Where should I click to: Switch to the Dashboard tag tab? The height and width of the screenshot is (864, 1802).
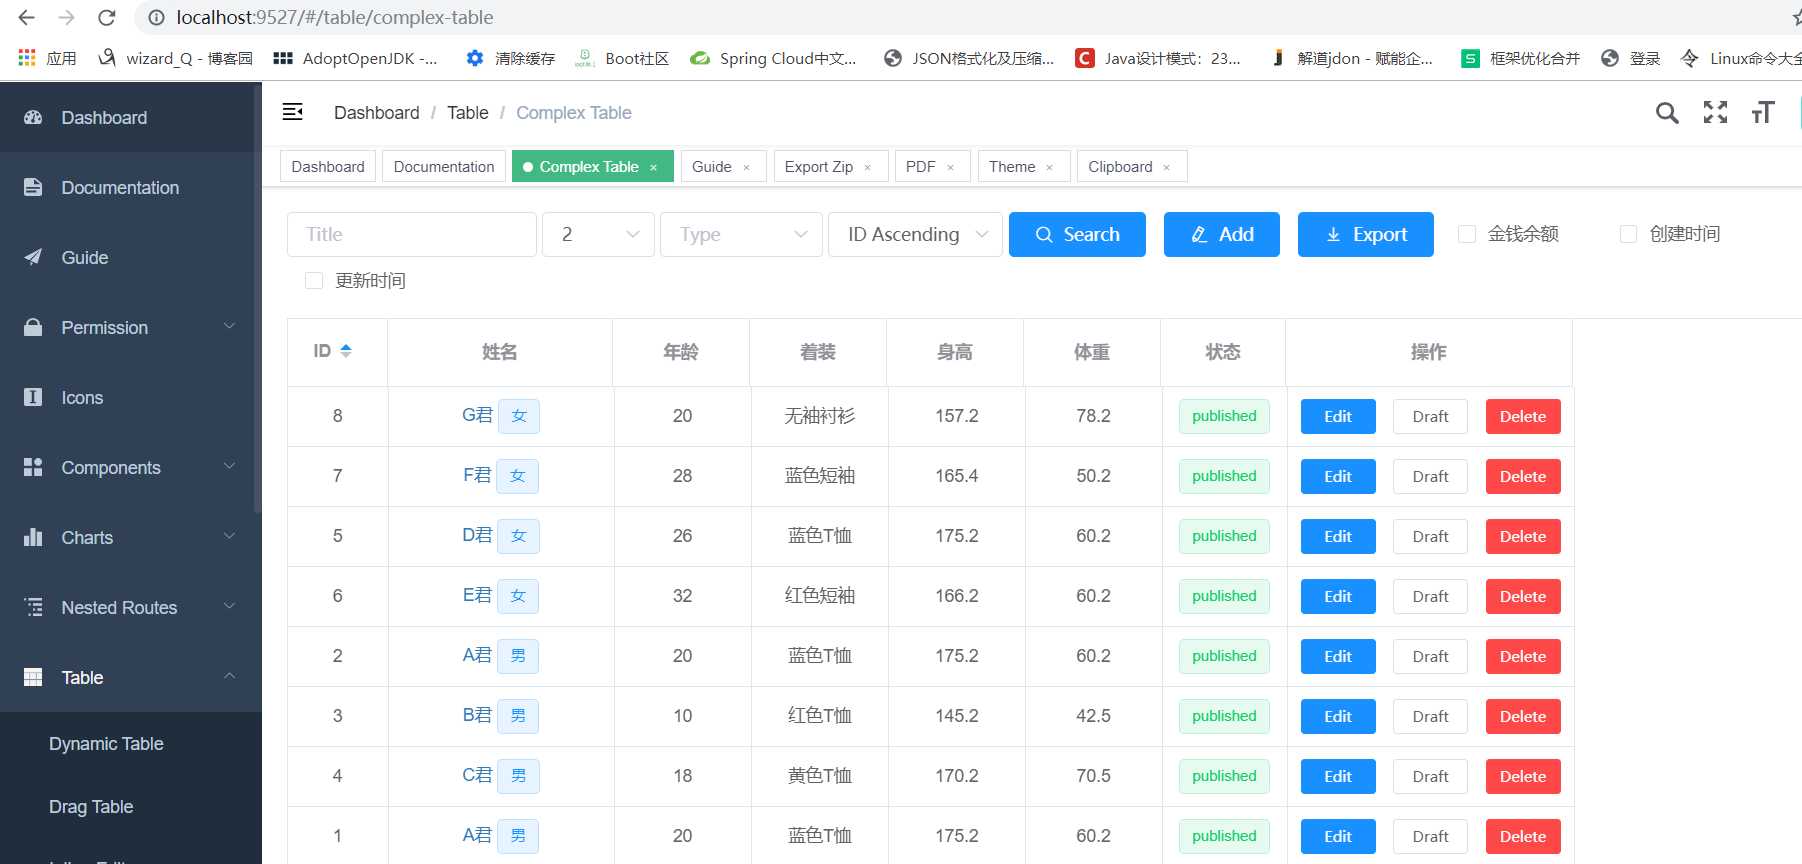[328, 167]
